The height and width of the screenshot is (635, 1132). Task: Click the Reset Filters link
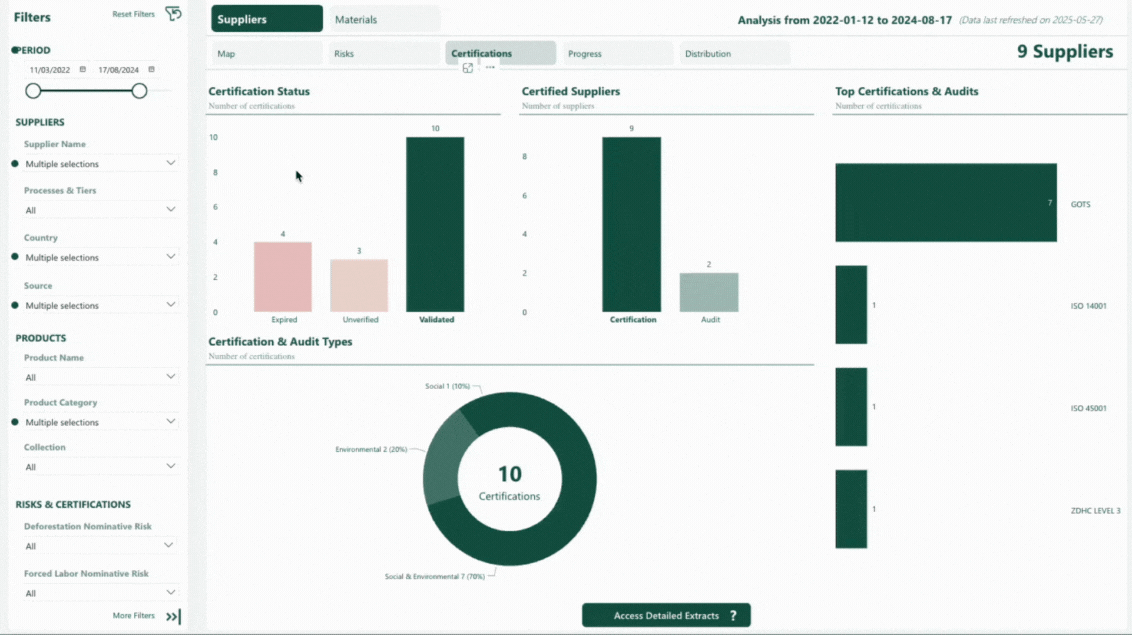tap(133, 14)
